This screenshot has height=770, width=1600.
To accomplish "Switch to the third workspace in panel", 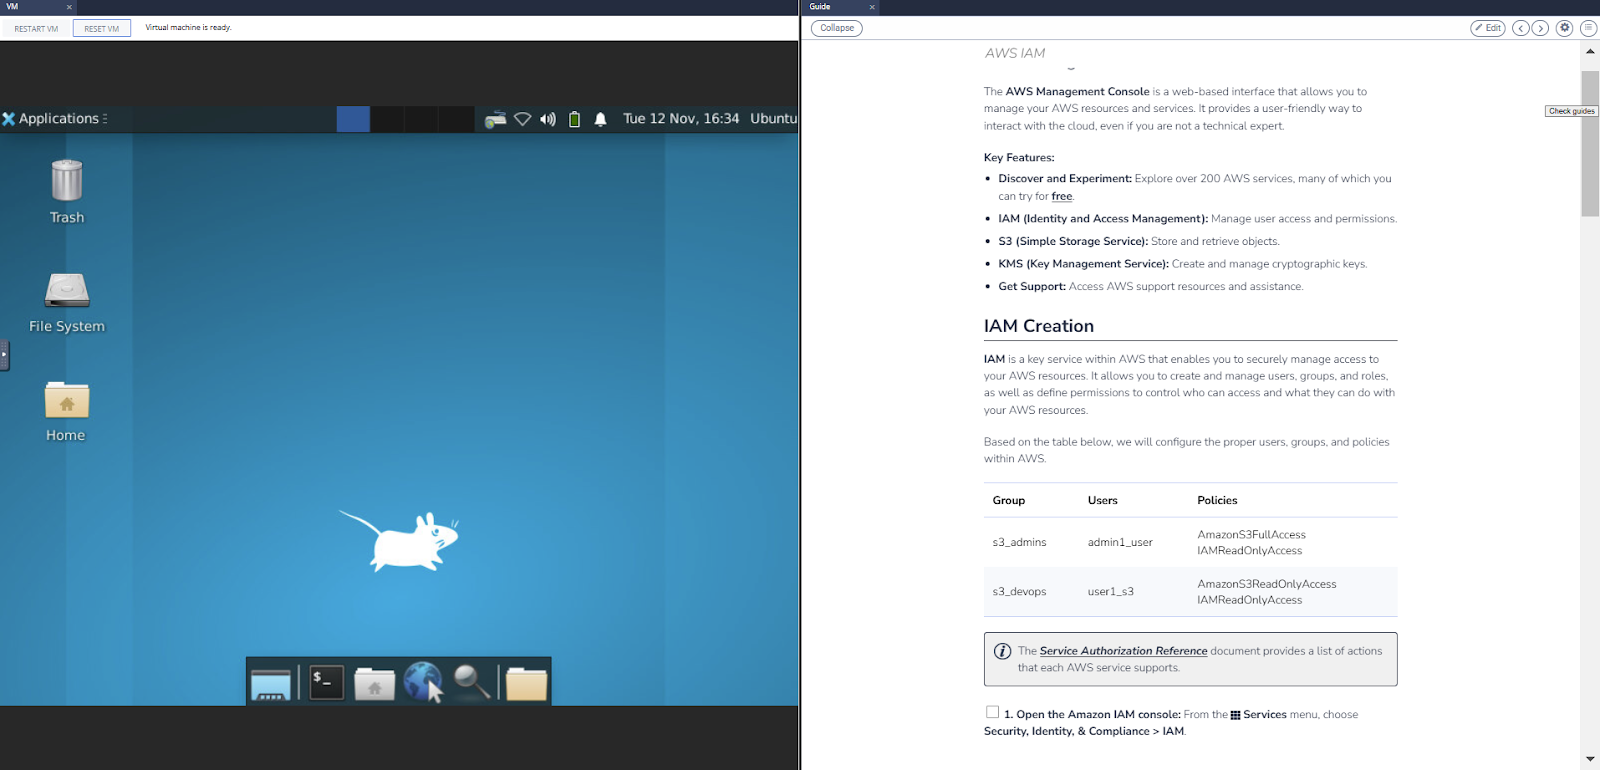I will pos(421,119).
